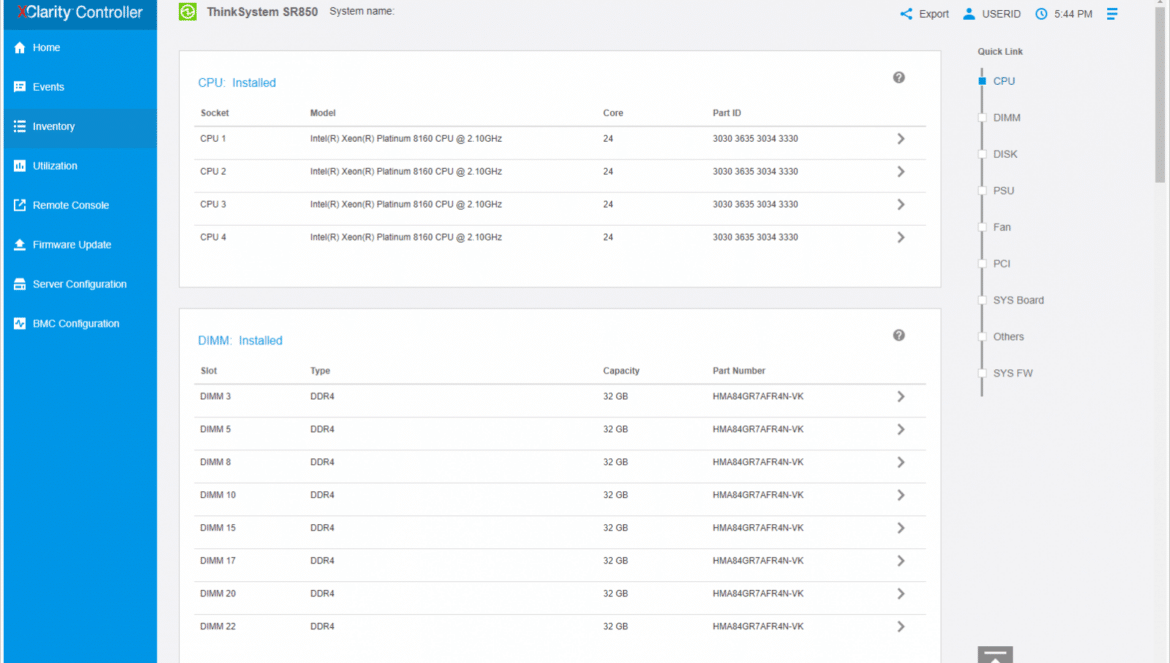Jump to PSU via Quick Link

(1004, 191)
